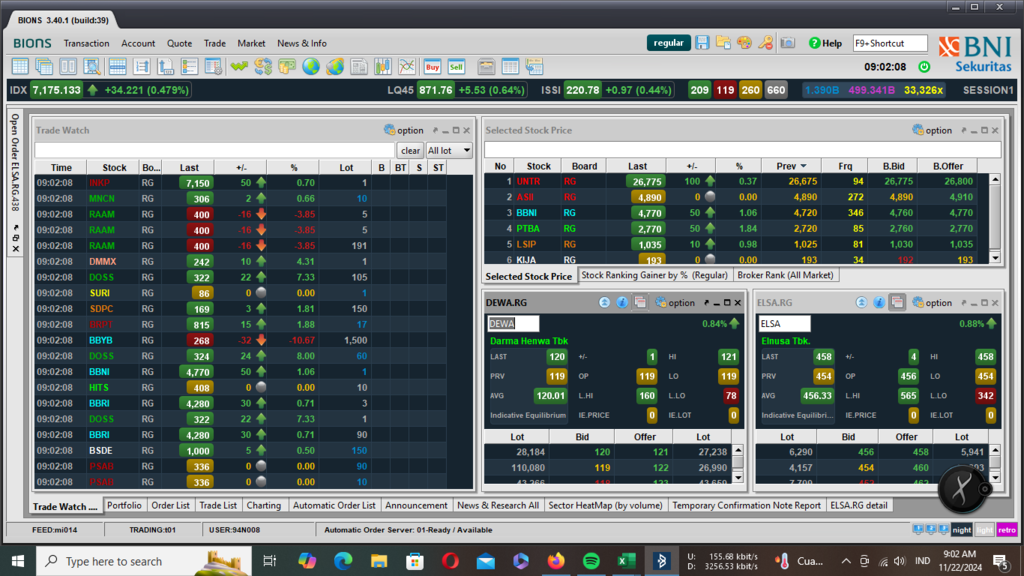Click the globe with orange ring icon

coord(335,67)
